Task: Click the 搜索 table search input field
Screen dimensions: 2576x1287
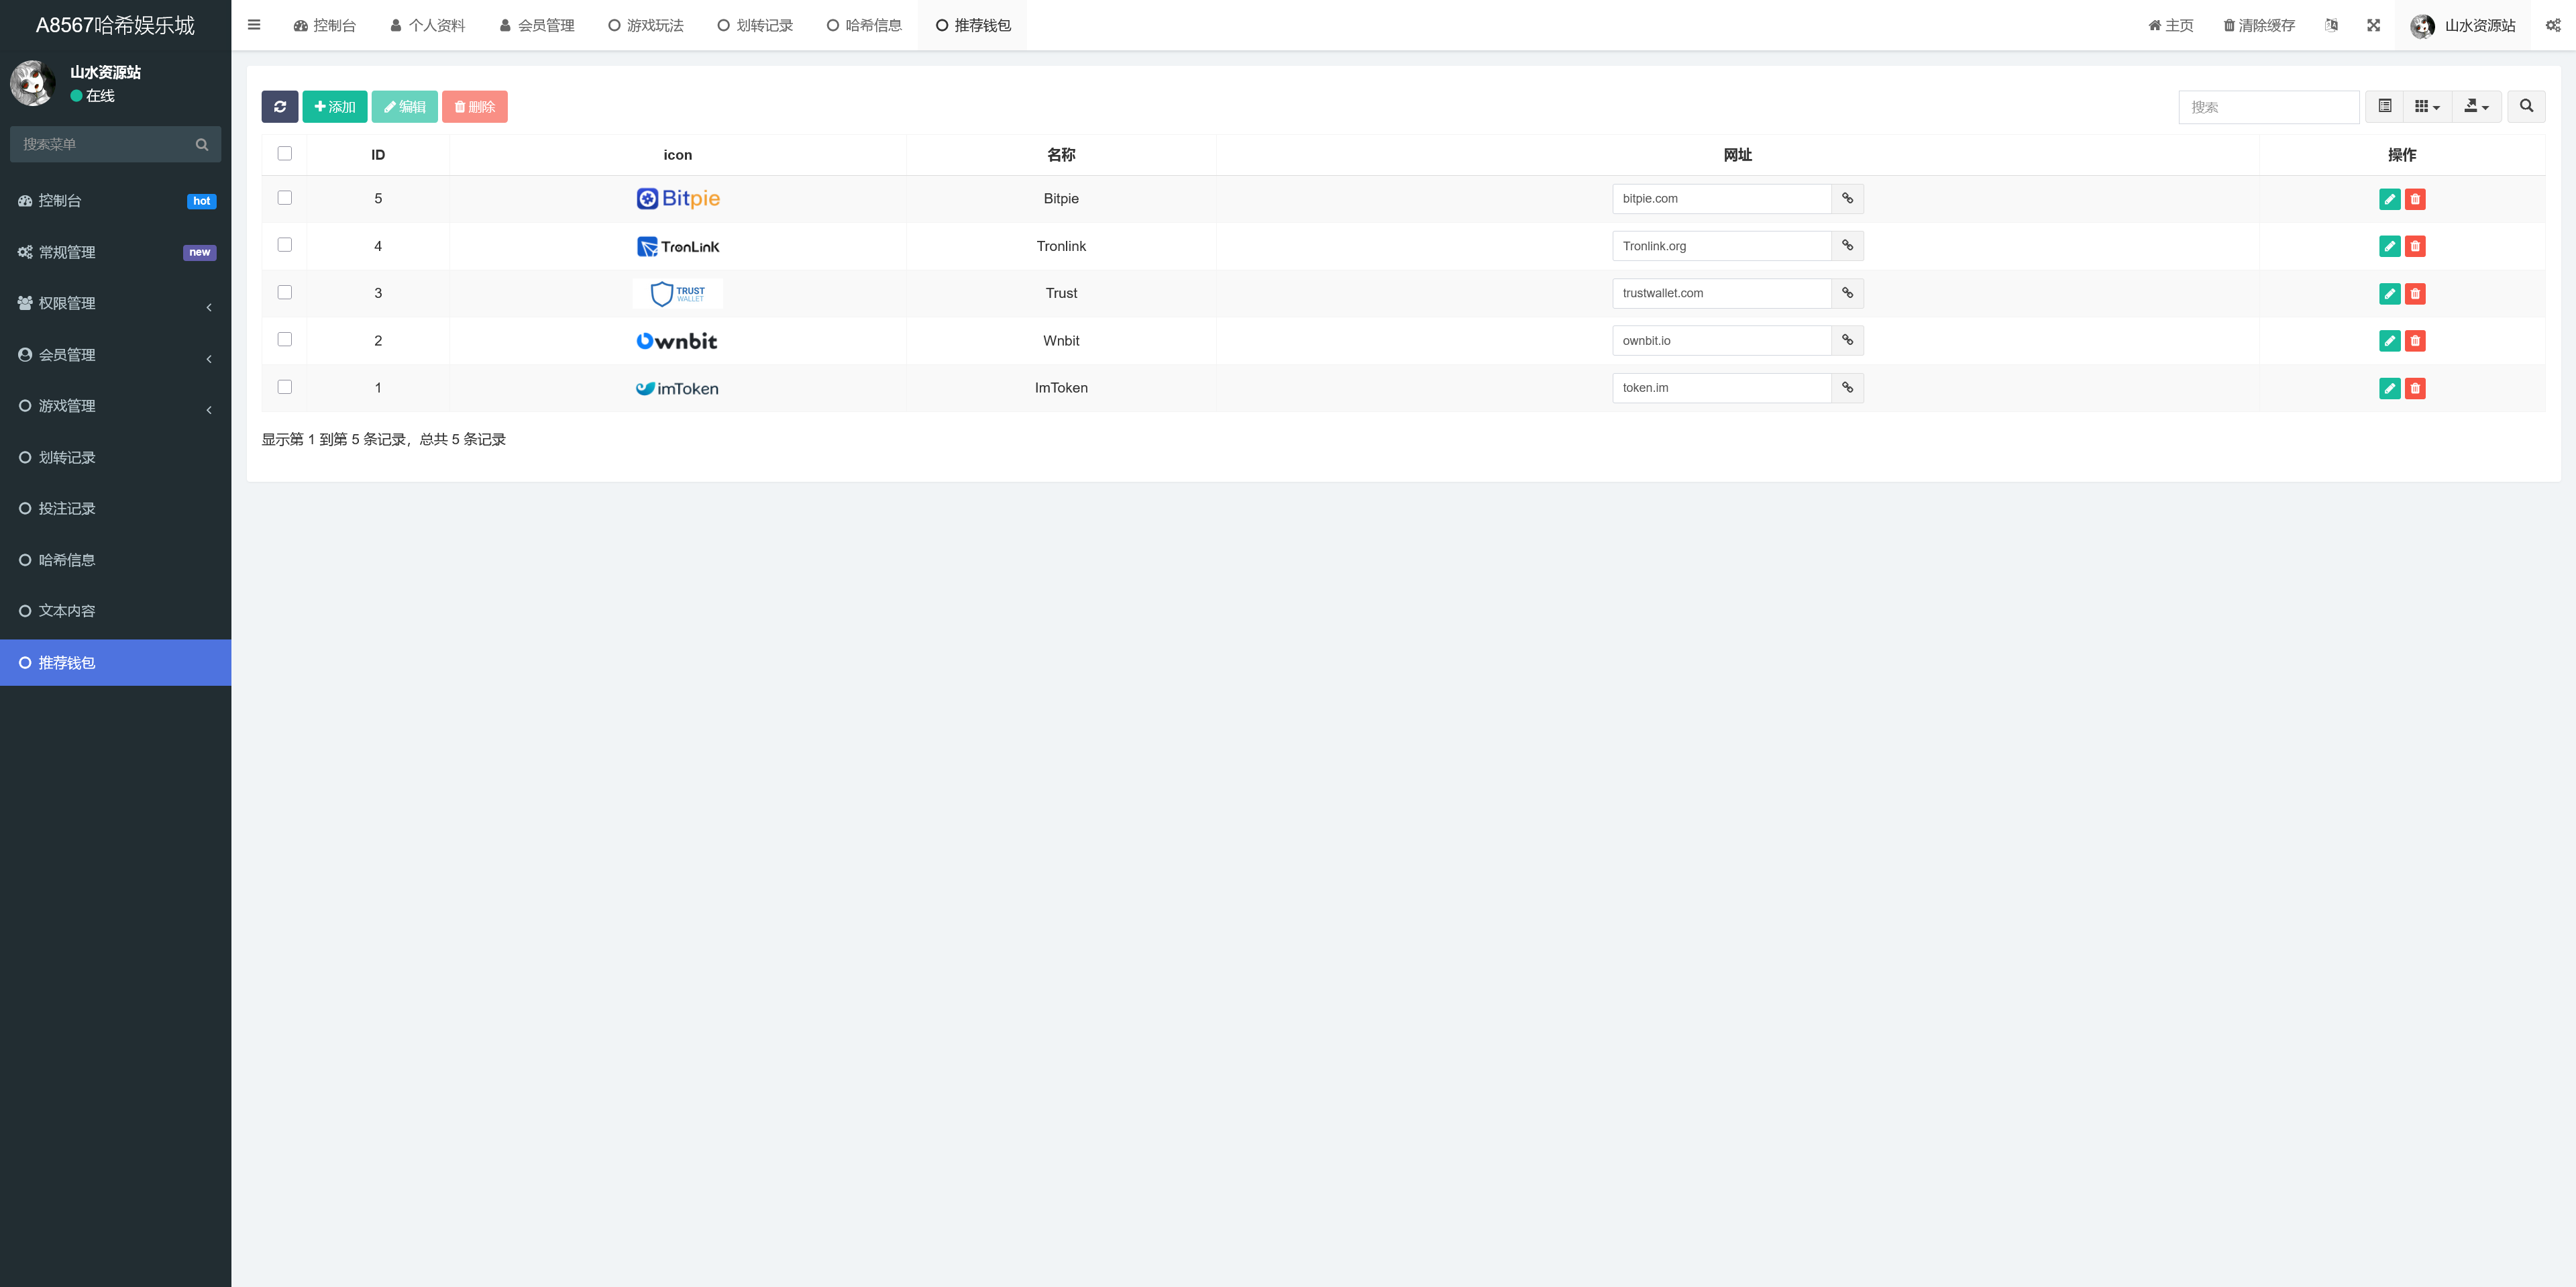Action: (x=2268, y=107)
